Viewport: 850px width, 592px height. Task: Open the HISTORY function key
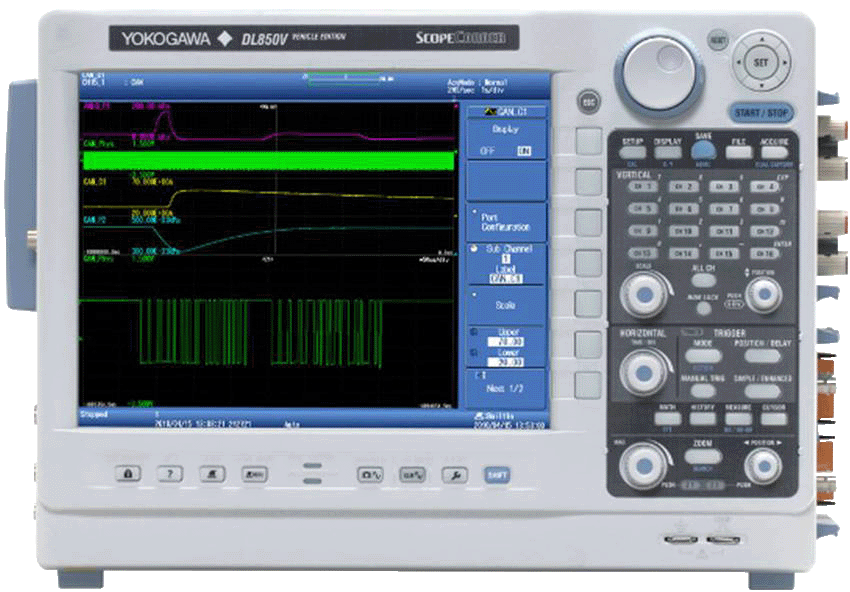pos(703,419)
